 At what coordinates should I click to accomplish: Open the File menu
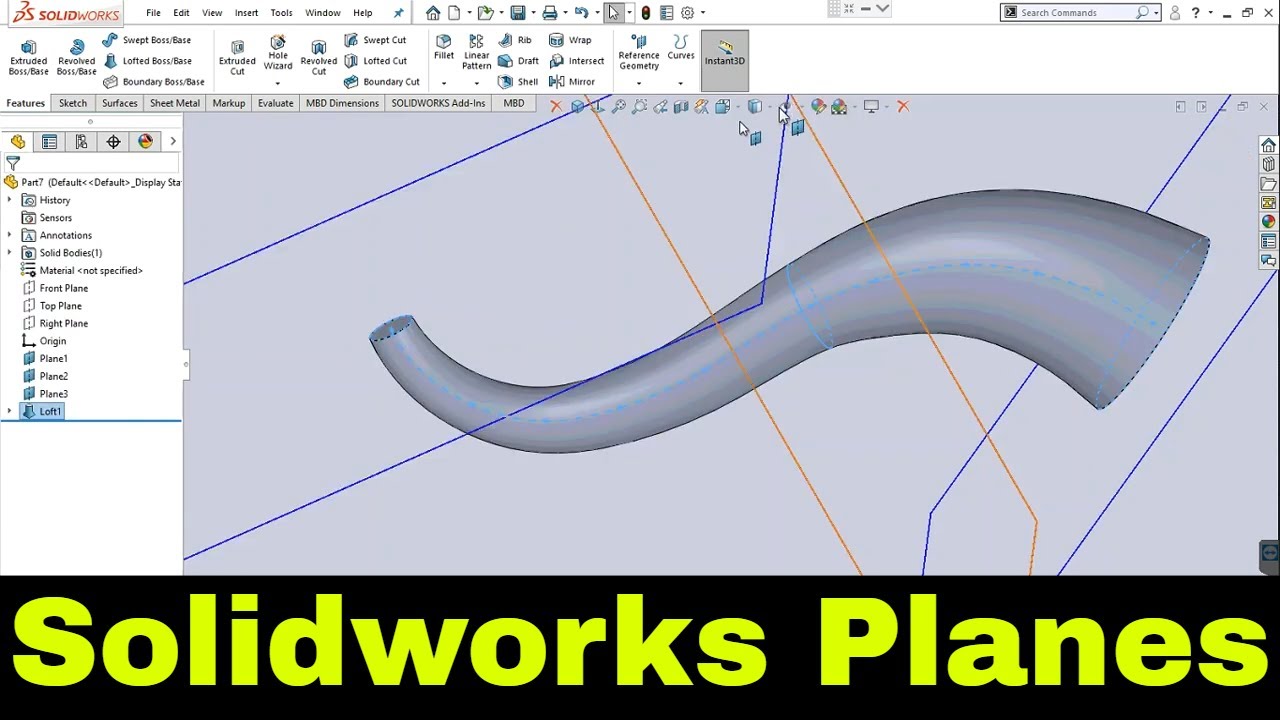(x=153, y=13)
